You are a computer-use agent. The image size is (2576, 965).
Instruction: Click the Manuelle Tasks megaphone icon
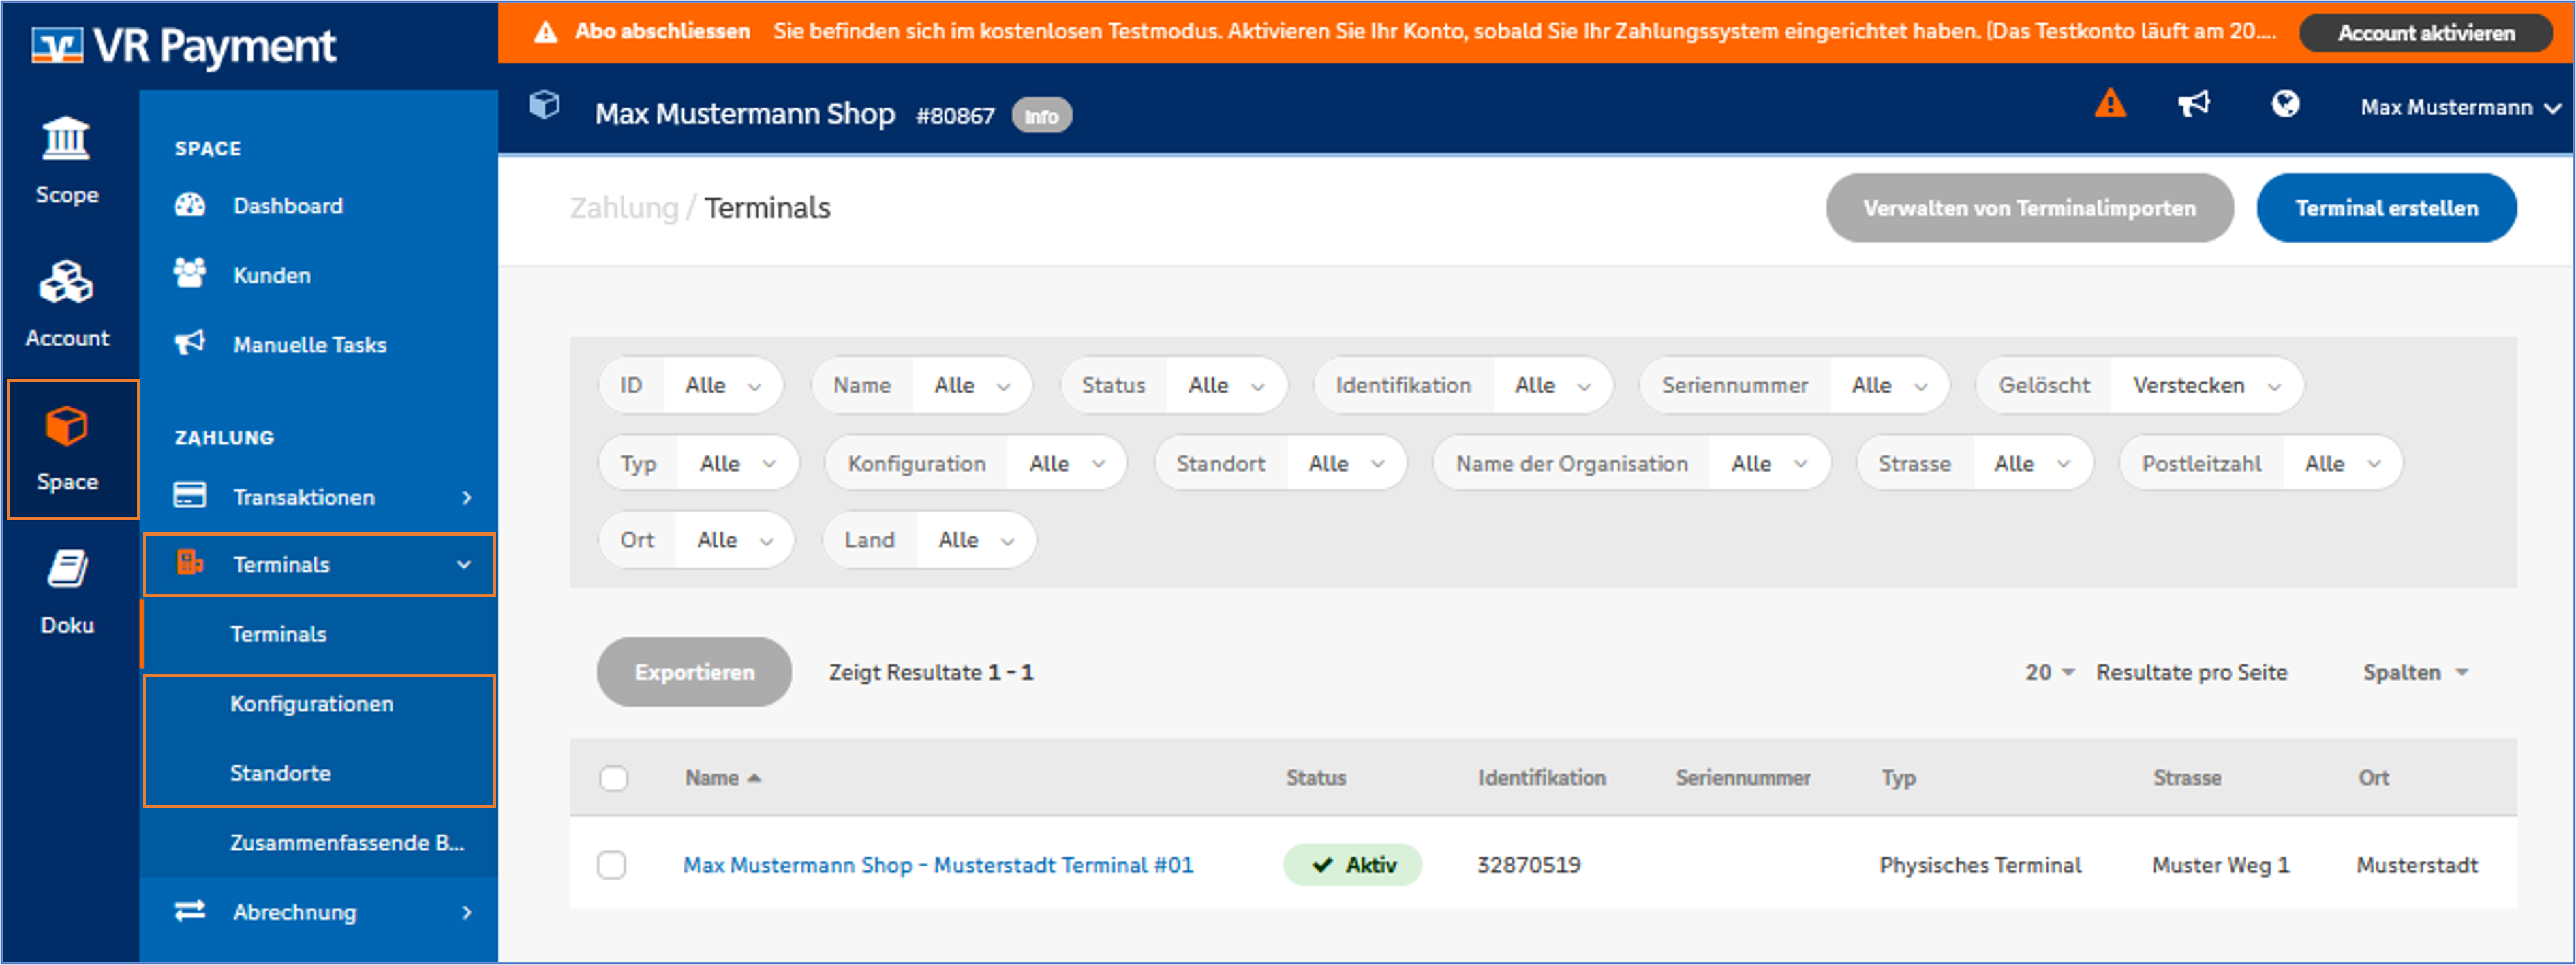[x=190, y=343]
